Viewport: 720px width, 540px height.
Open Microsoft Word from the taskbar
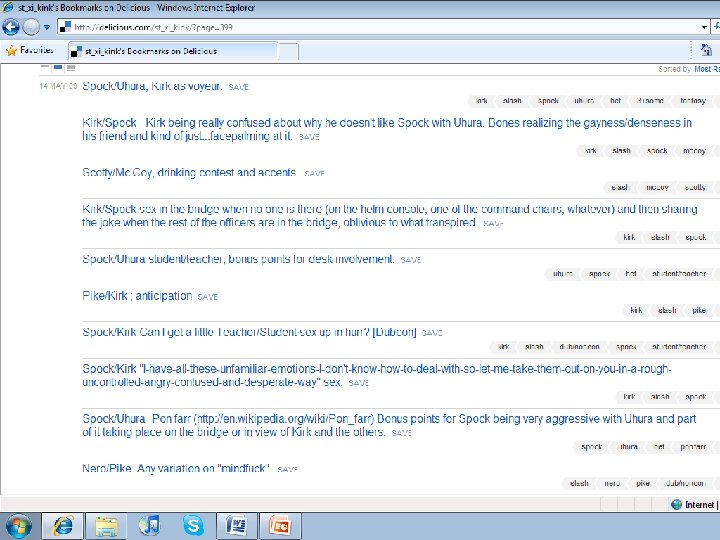click(236, 526)
